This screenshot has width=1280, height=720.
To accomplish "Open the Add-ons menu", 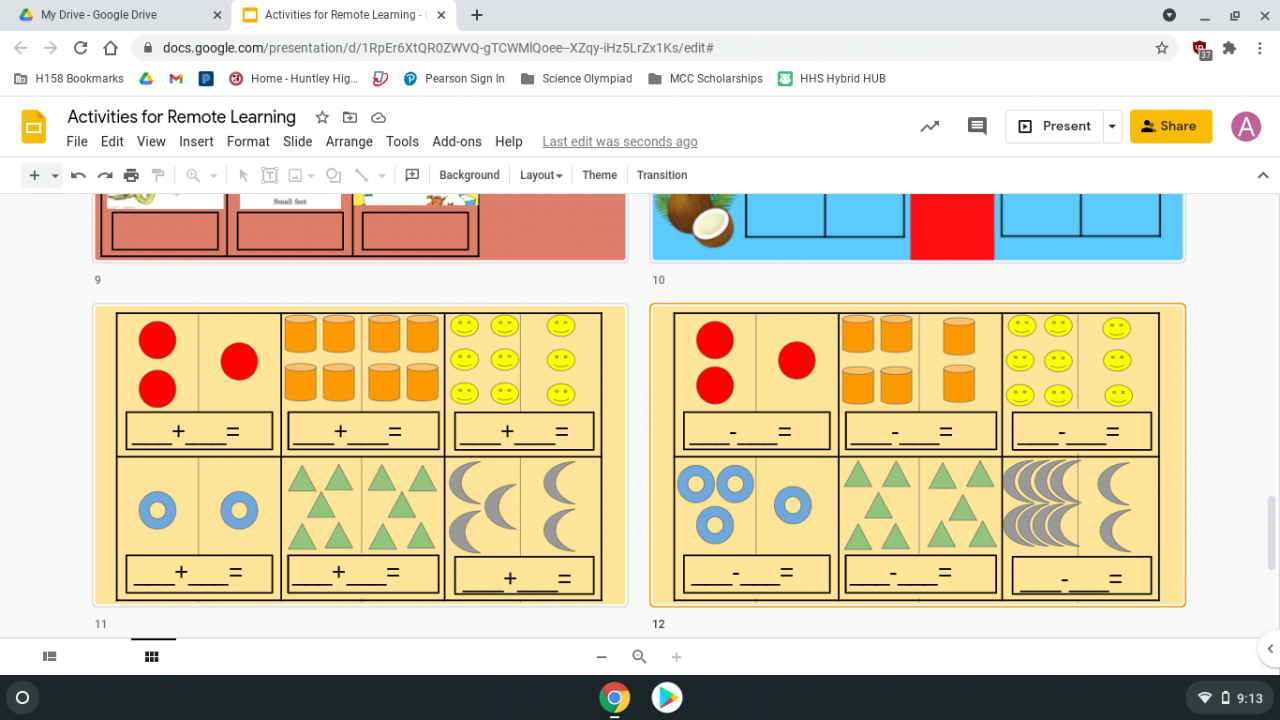I will (x=457, y=141).
